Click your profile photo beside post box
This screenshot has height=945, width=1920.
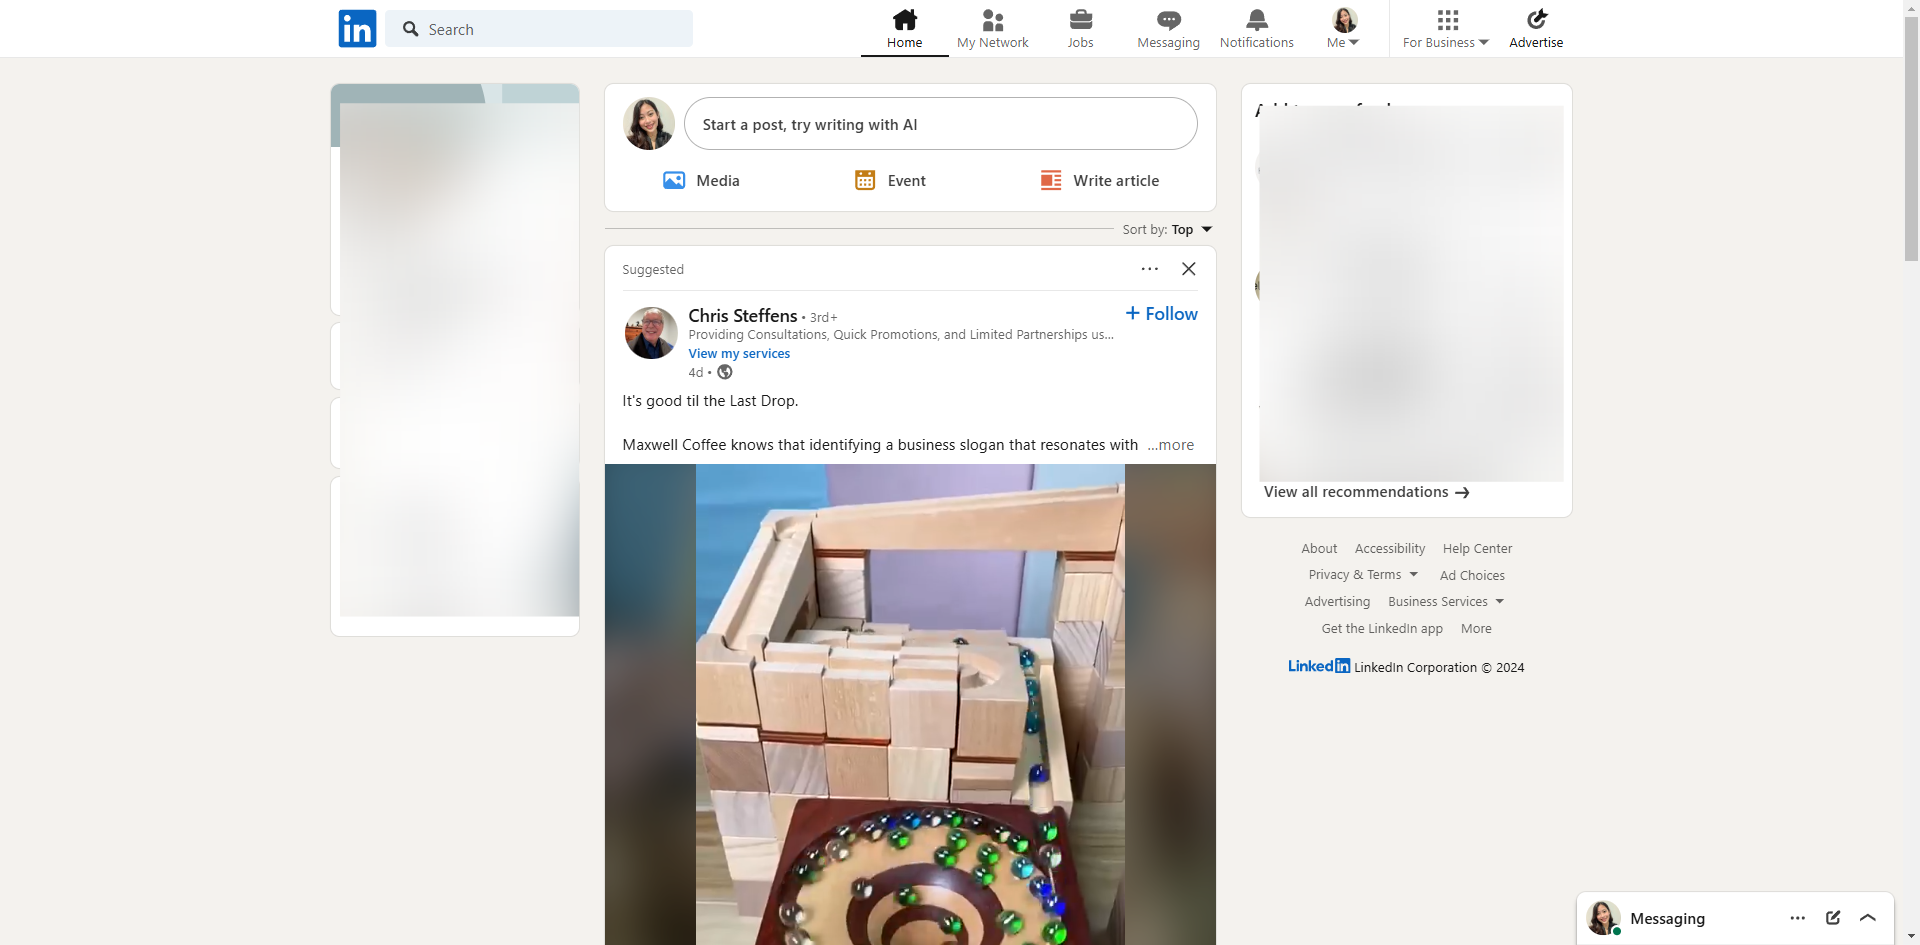point(649,124)
